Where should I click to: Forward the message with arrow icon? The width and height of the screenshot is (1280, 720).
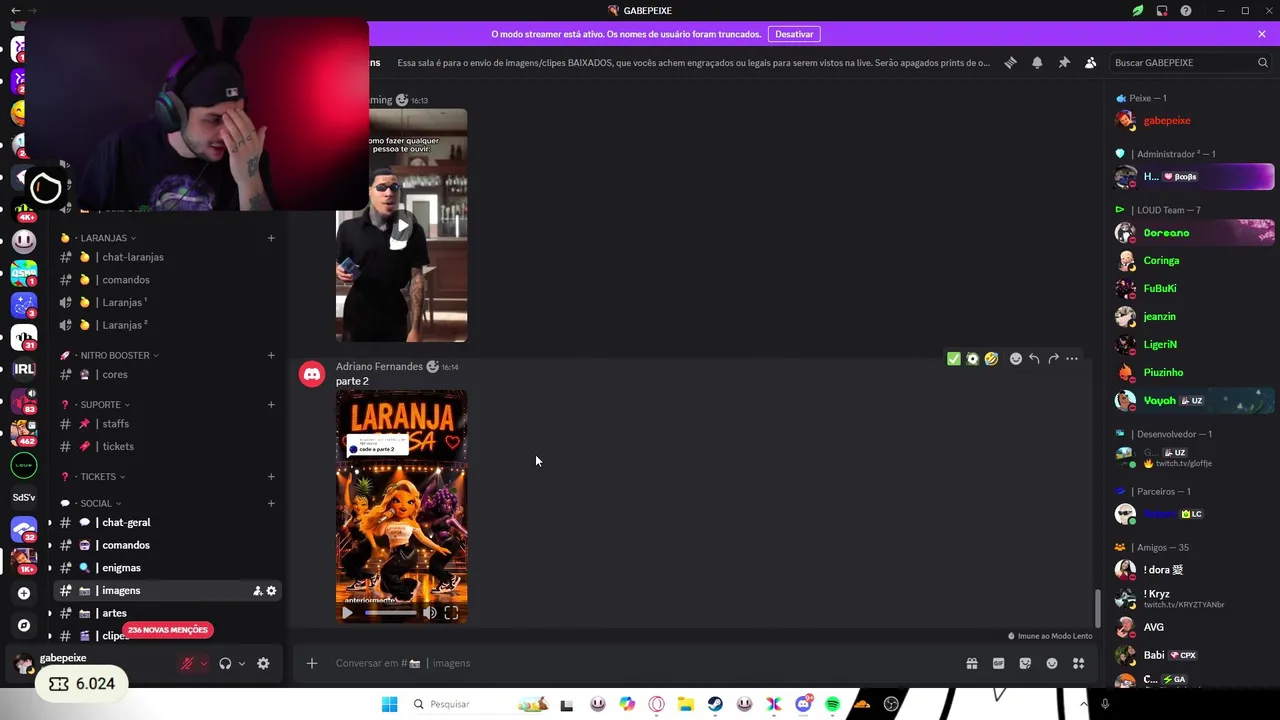[1053, 358]
